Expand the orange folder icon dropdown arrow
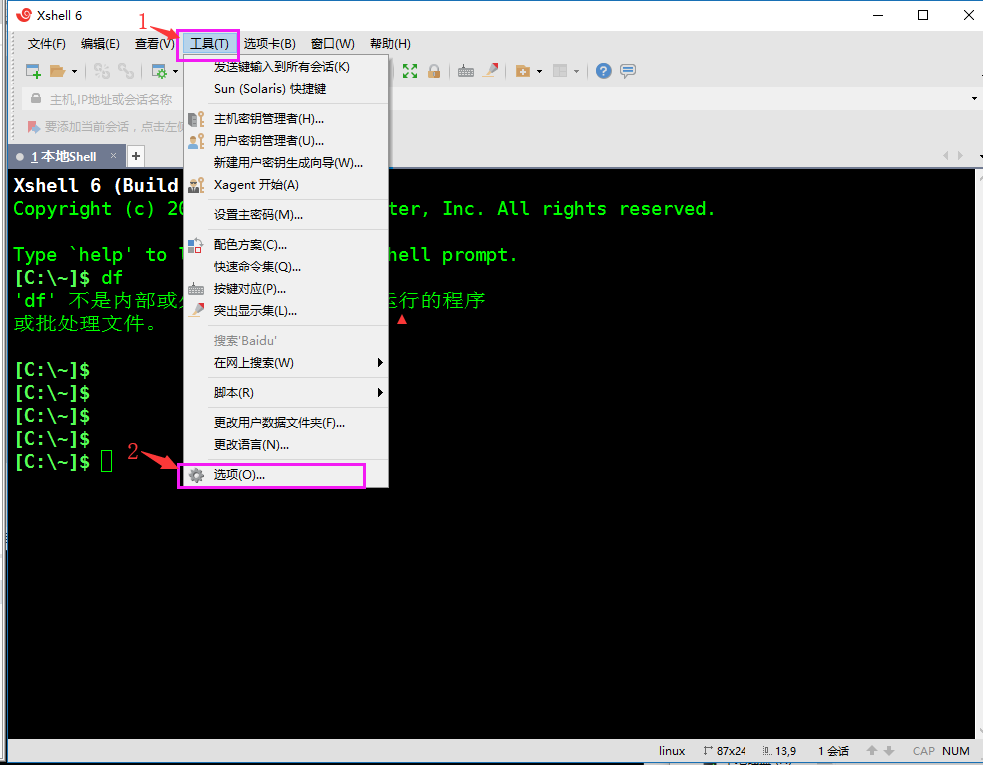 click(539, 71)
